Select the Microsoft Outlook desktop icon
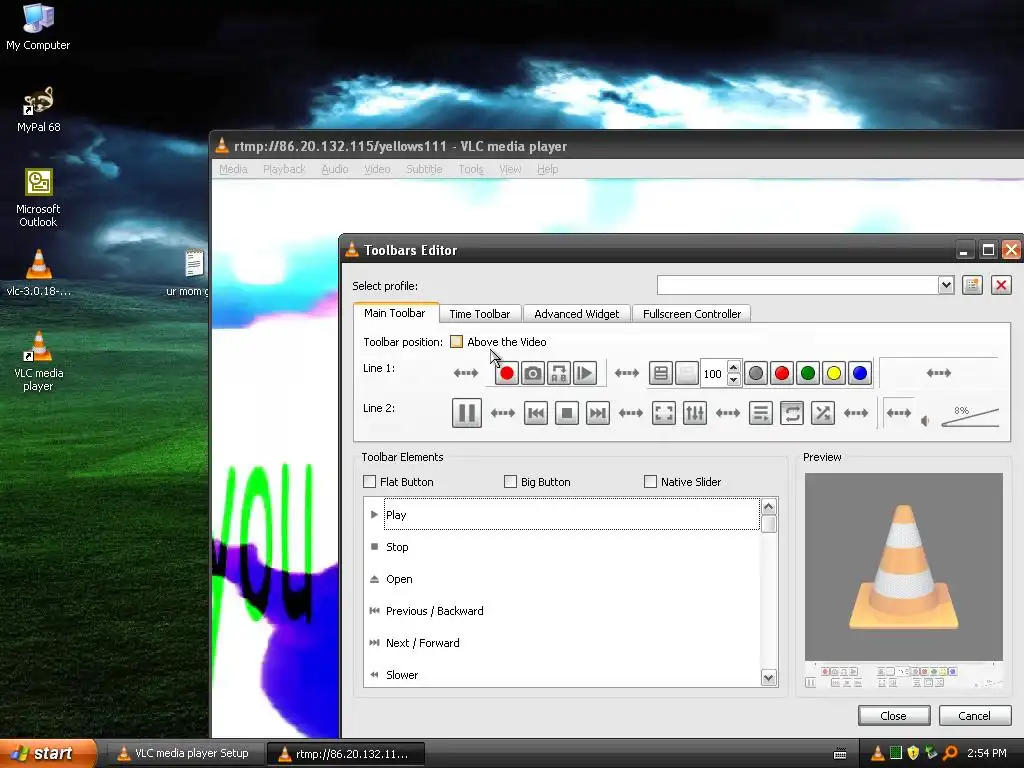This screenshot has height=768, width=1024. (x=39, y=198)
